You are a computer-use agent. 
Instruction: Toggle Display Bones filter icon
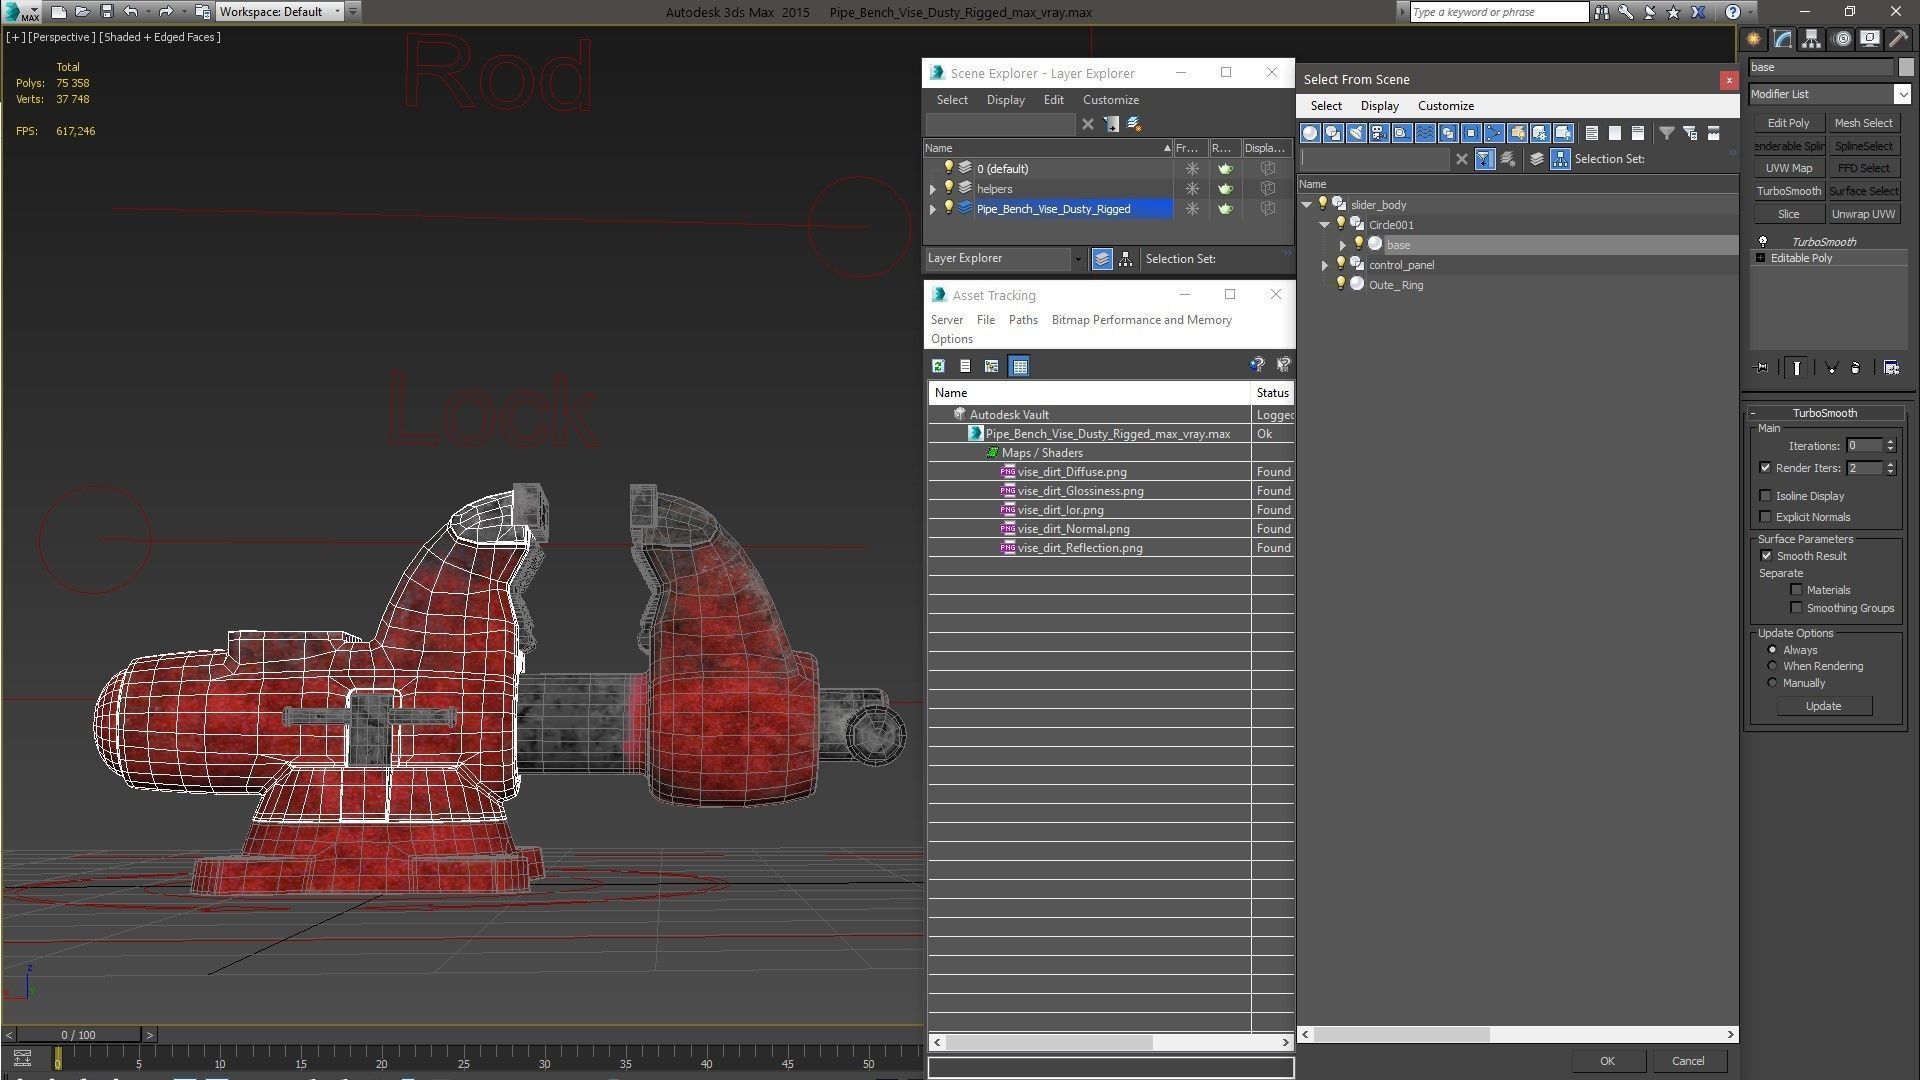(1494, 133)
